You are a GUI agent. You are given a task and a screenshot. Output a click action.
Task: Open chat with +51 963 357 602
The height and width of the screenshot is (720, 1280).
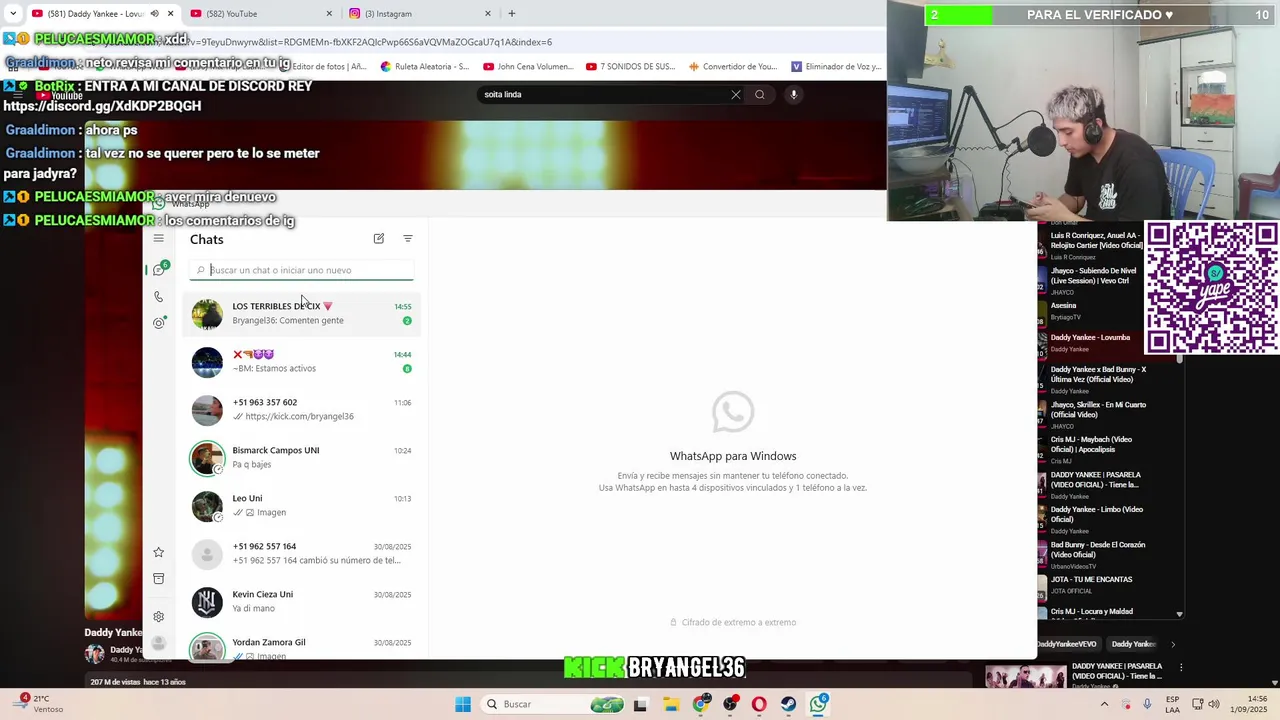pyautogui.click(x=301, y=409)
